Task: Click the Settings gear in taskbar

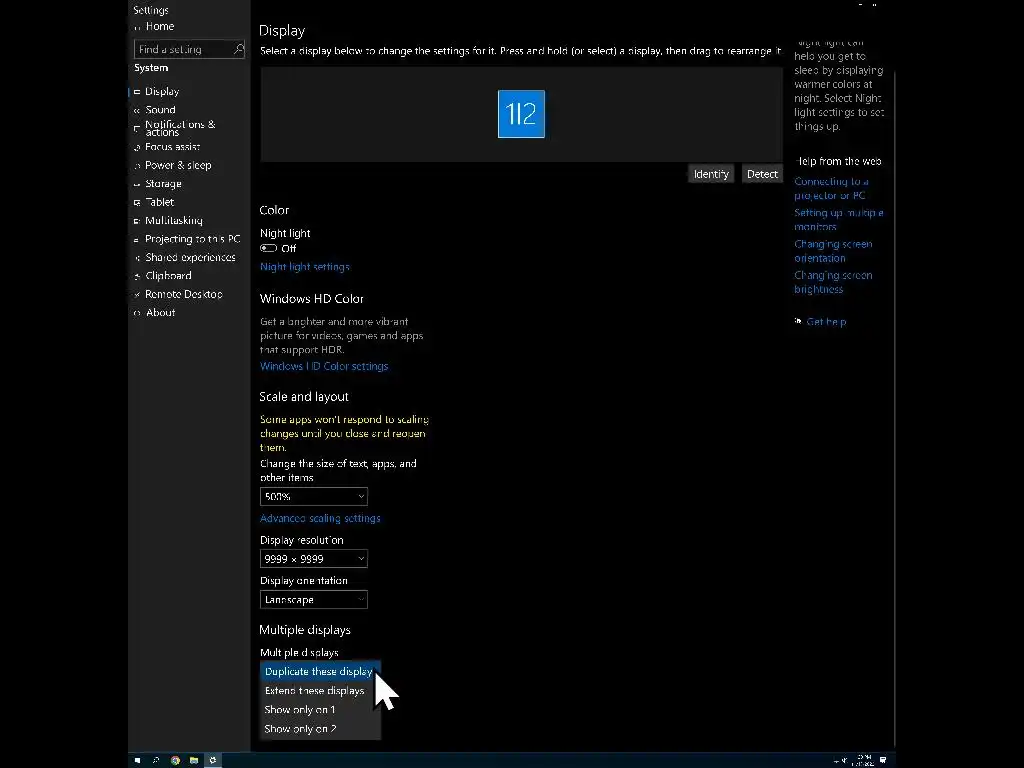Action: point(212,760)
